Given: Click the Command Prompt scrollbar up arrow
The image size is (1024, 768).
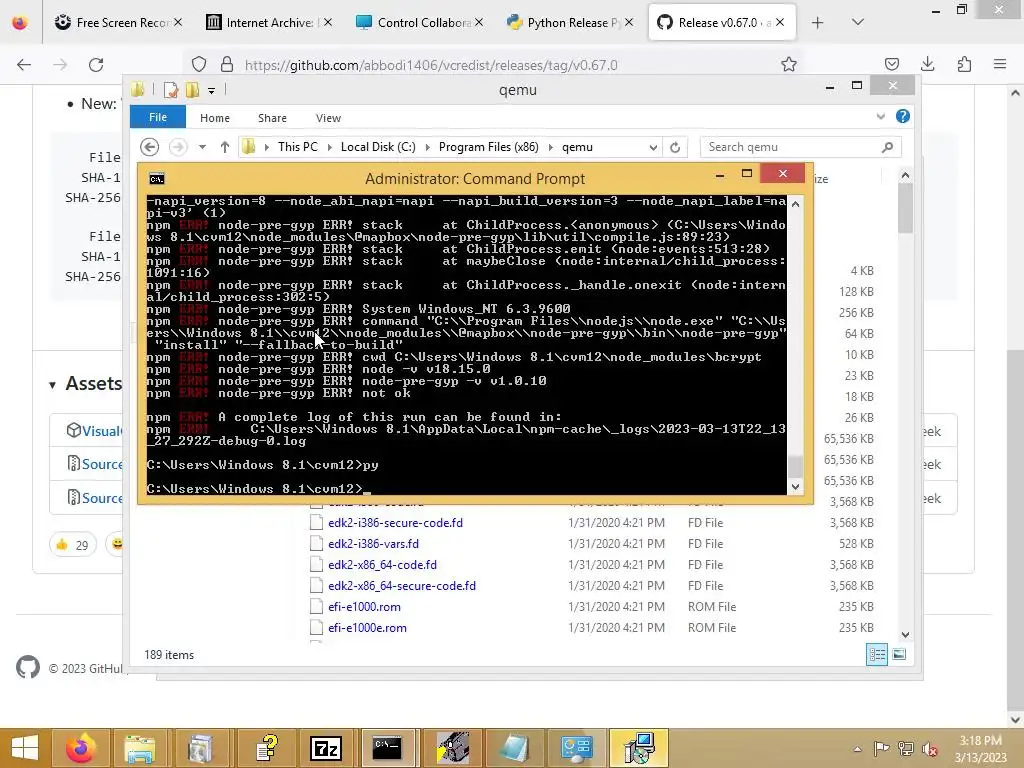Looking at the screenshot, I should [x=795, y=204].
